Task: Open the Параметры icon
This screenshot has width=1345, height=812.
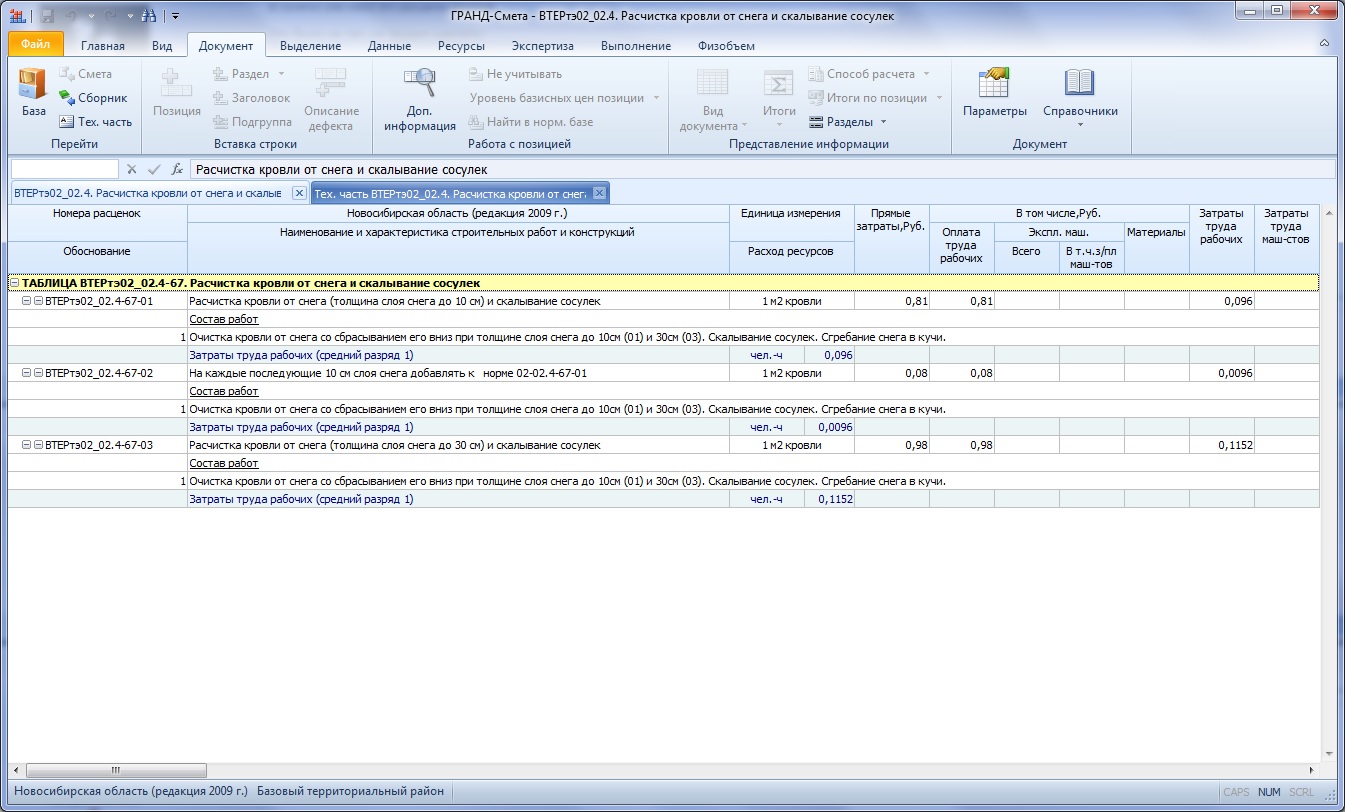Action: (x=994, y=85)
